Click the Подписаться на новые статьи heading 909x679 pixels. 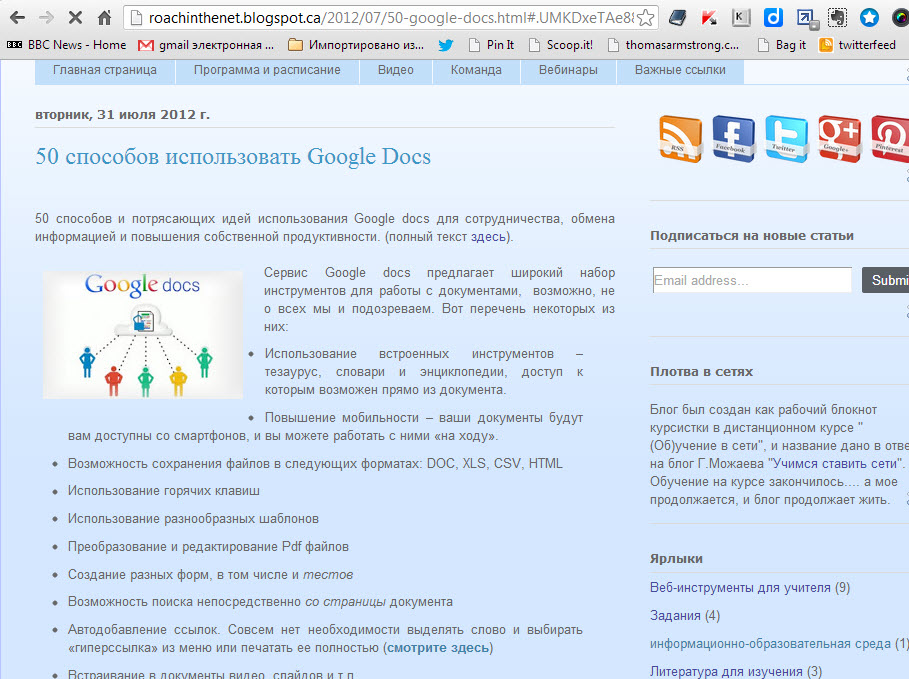click(x=752, y=235)
